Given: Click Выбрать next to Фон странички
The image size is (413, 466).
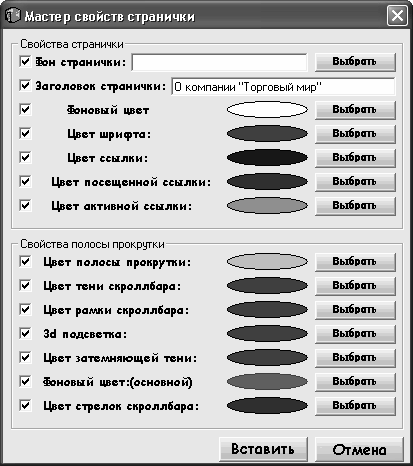Looking at the screenshot, I should pyautogui.click(x=355, y=62).
